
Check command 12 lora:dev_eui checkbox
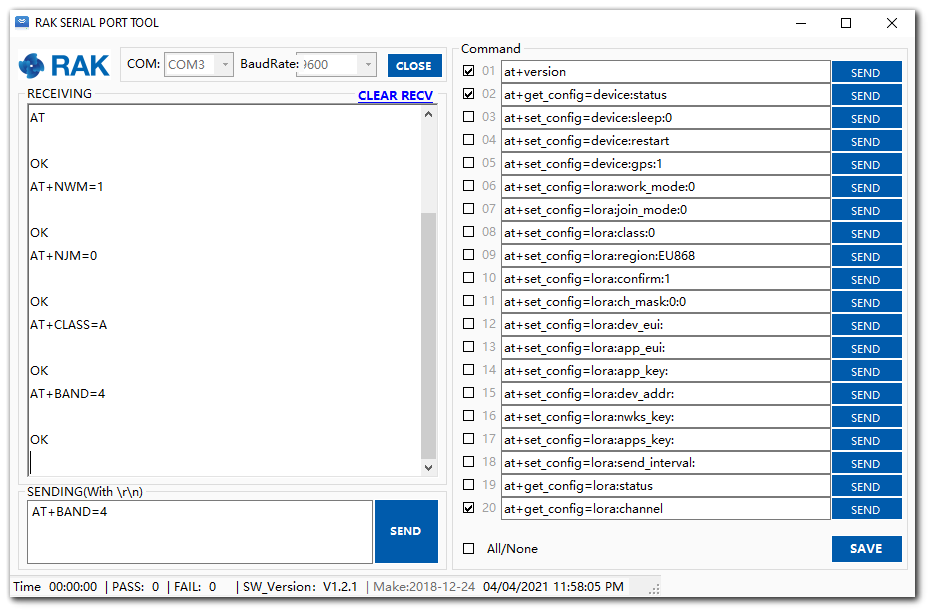pyautogui.click(x=469, y=324)
